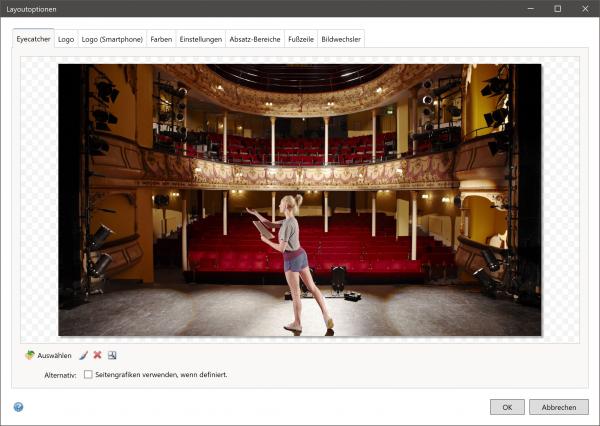Click the theater eyecatcher preview image

tap(300, 200)
